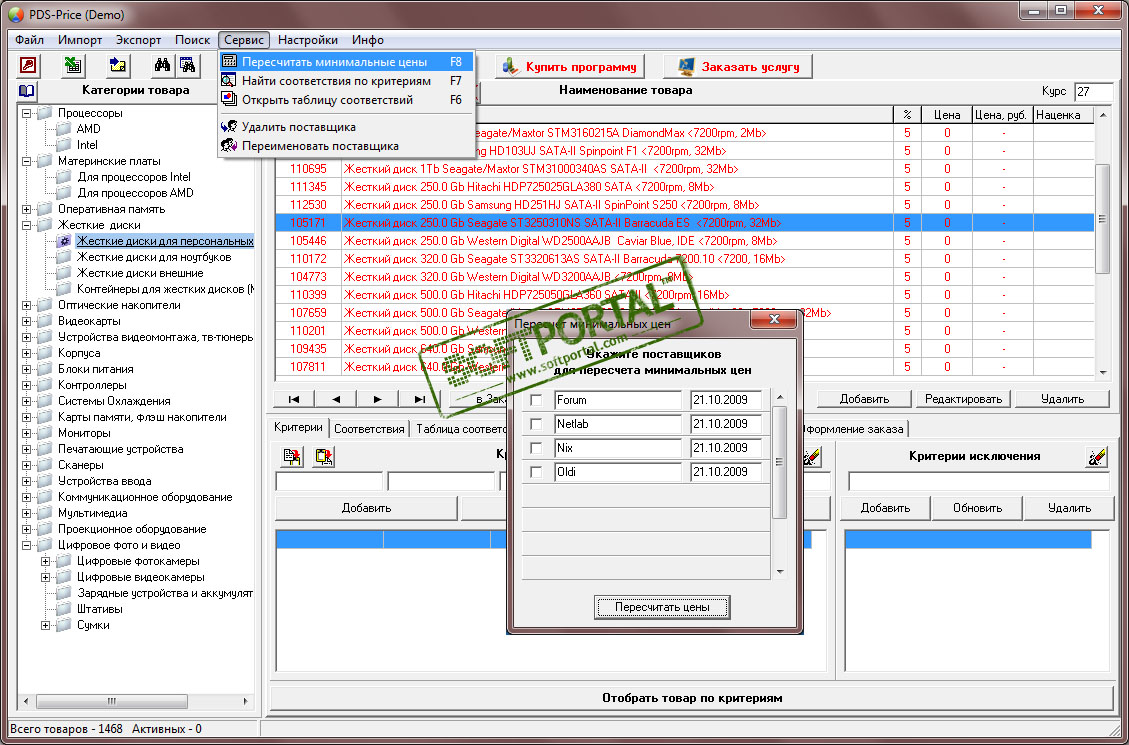The height and width of the screenshot is (745, 1129).
Task: Close the Пересчет минимальных цен dialog
Action: pyautogui.click(x=774, y=319)
